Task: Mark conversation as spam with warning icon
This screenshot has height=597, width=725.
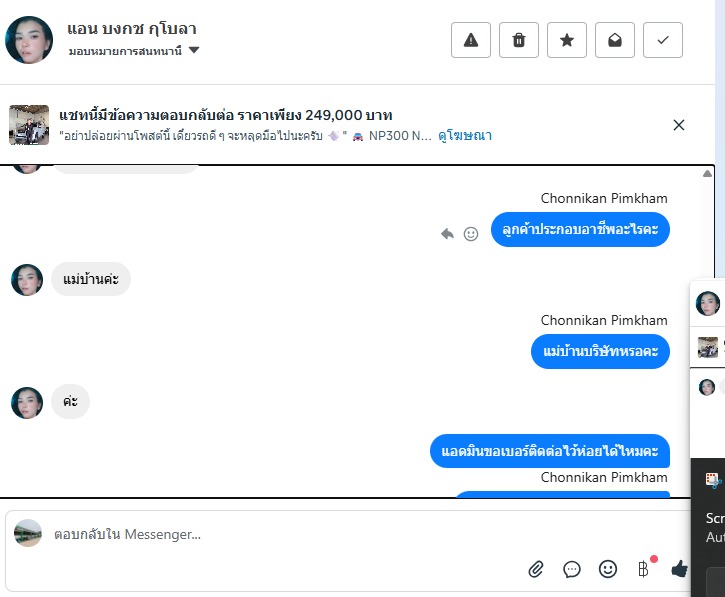Action: click(x=471, y=40)
